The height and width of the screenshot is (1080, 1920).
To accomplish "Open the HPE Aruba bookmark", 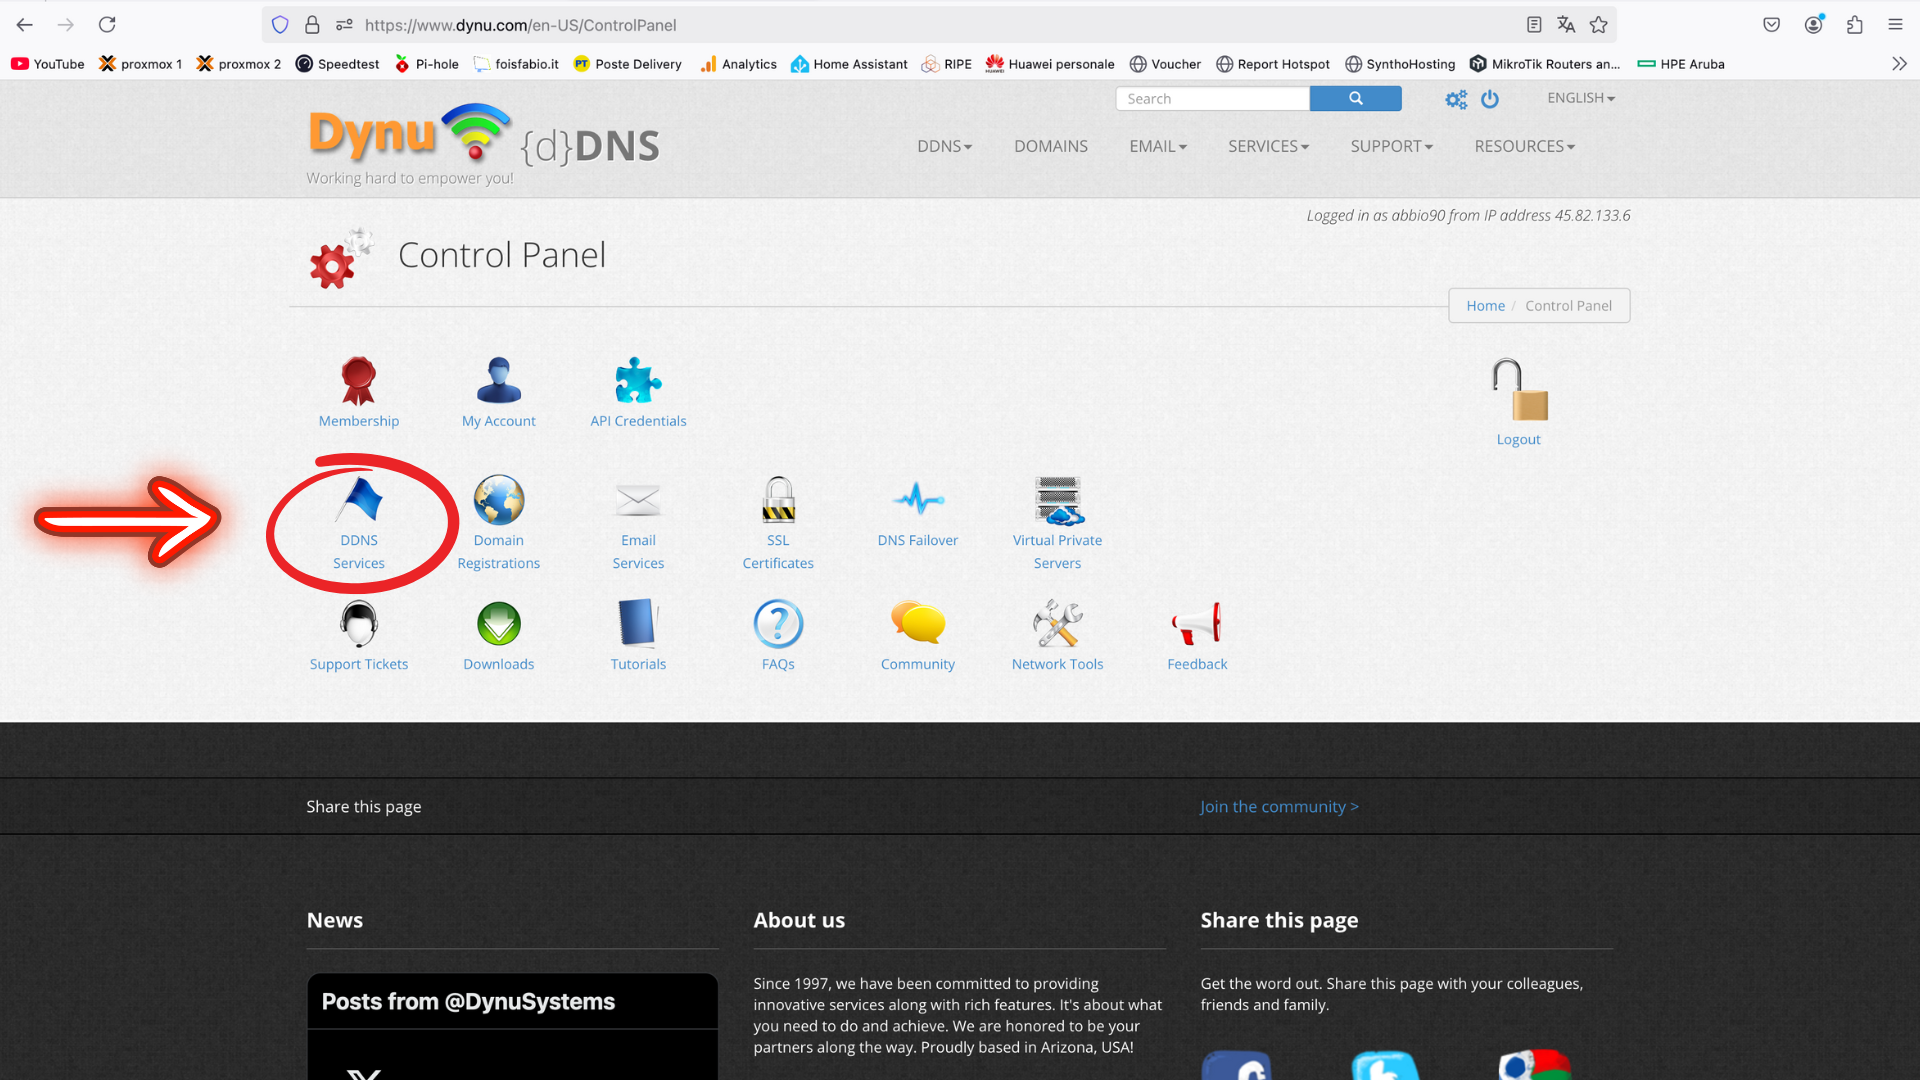I will click(1681, 64).
